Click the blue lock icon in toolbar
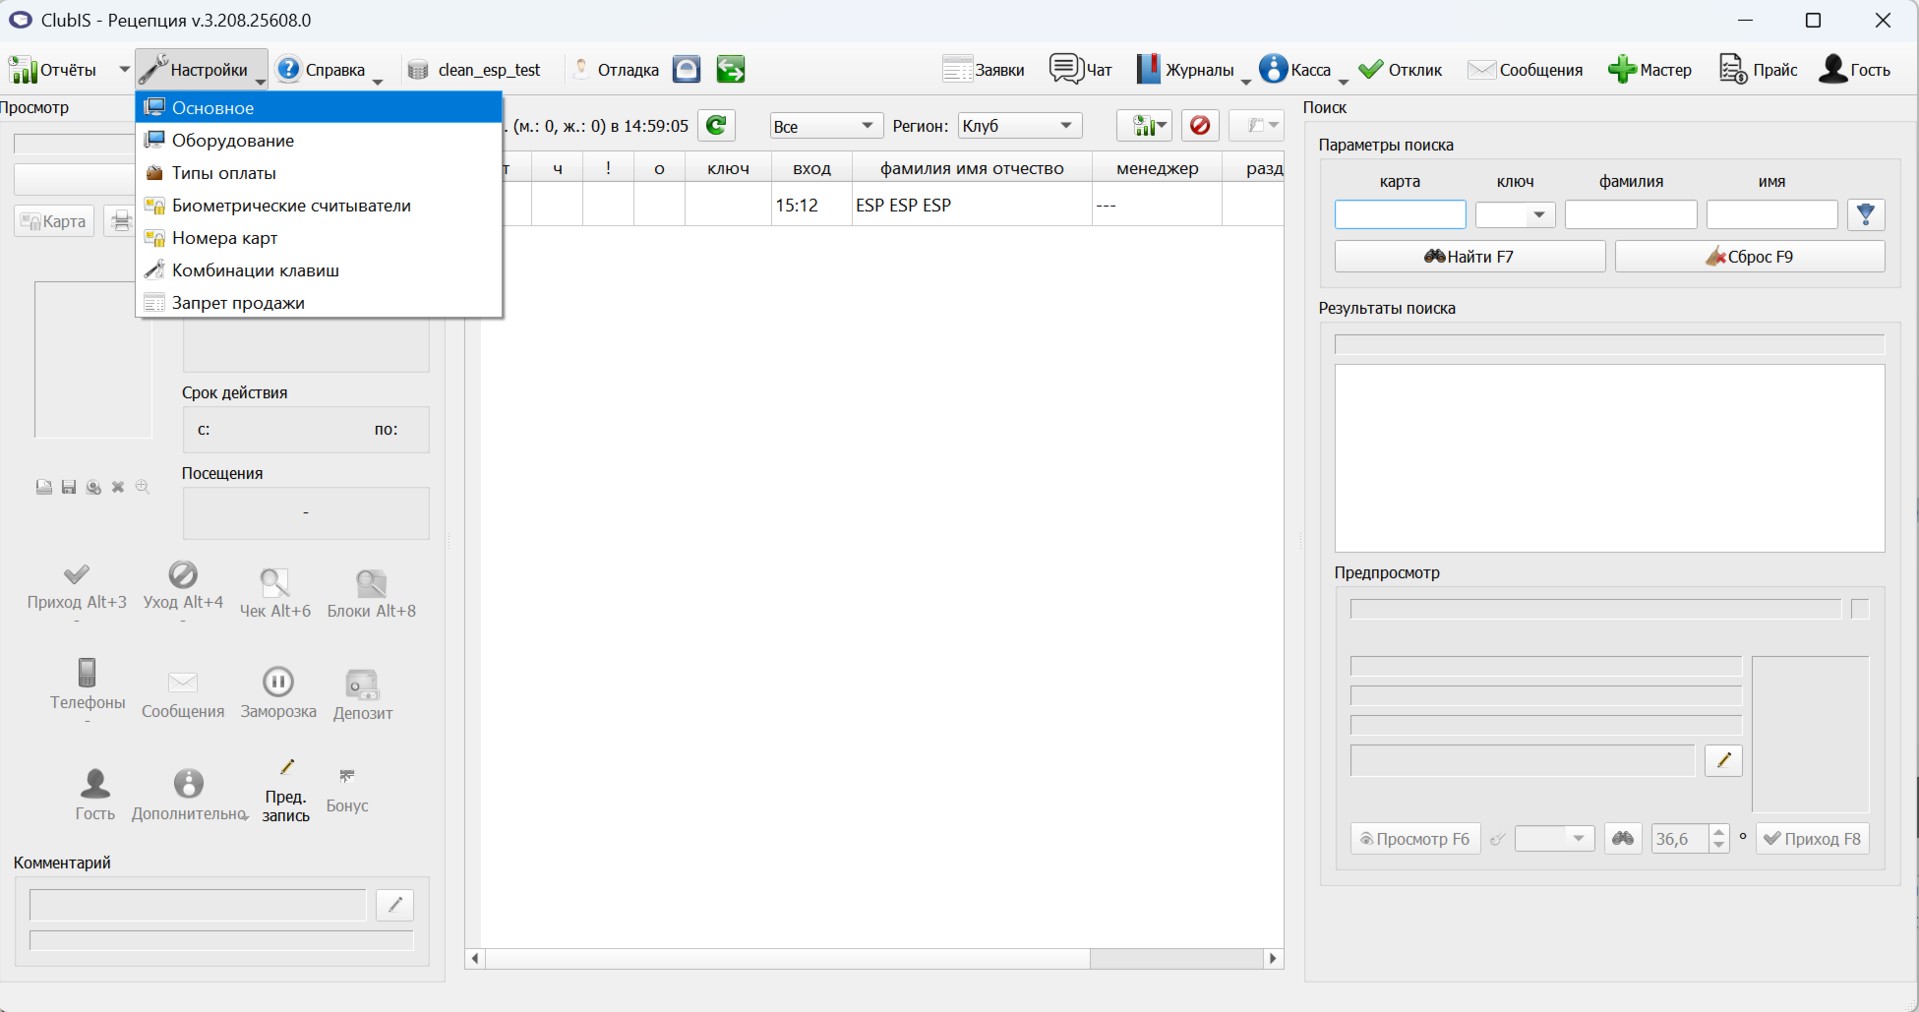The image size is (1919, 1012). [686, 69]
